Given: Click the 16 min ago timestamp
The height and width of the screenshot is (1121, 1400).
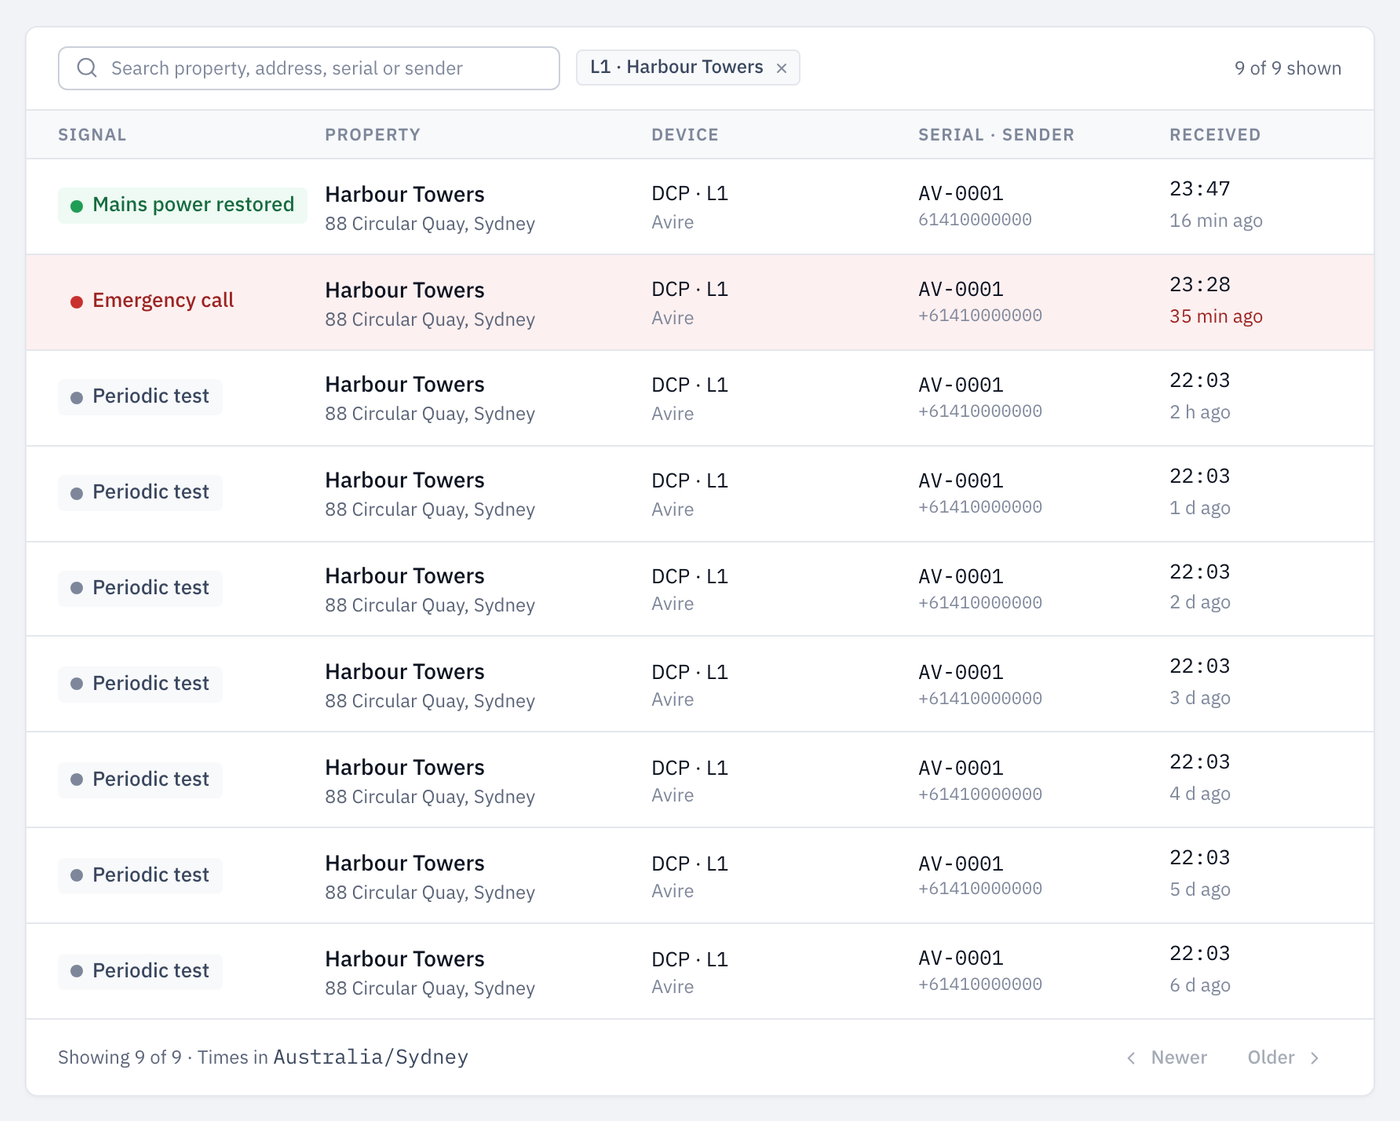Looking at the screenshot, I should pyautogui.click(x=1216, y=221).
